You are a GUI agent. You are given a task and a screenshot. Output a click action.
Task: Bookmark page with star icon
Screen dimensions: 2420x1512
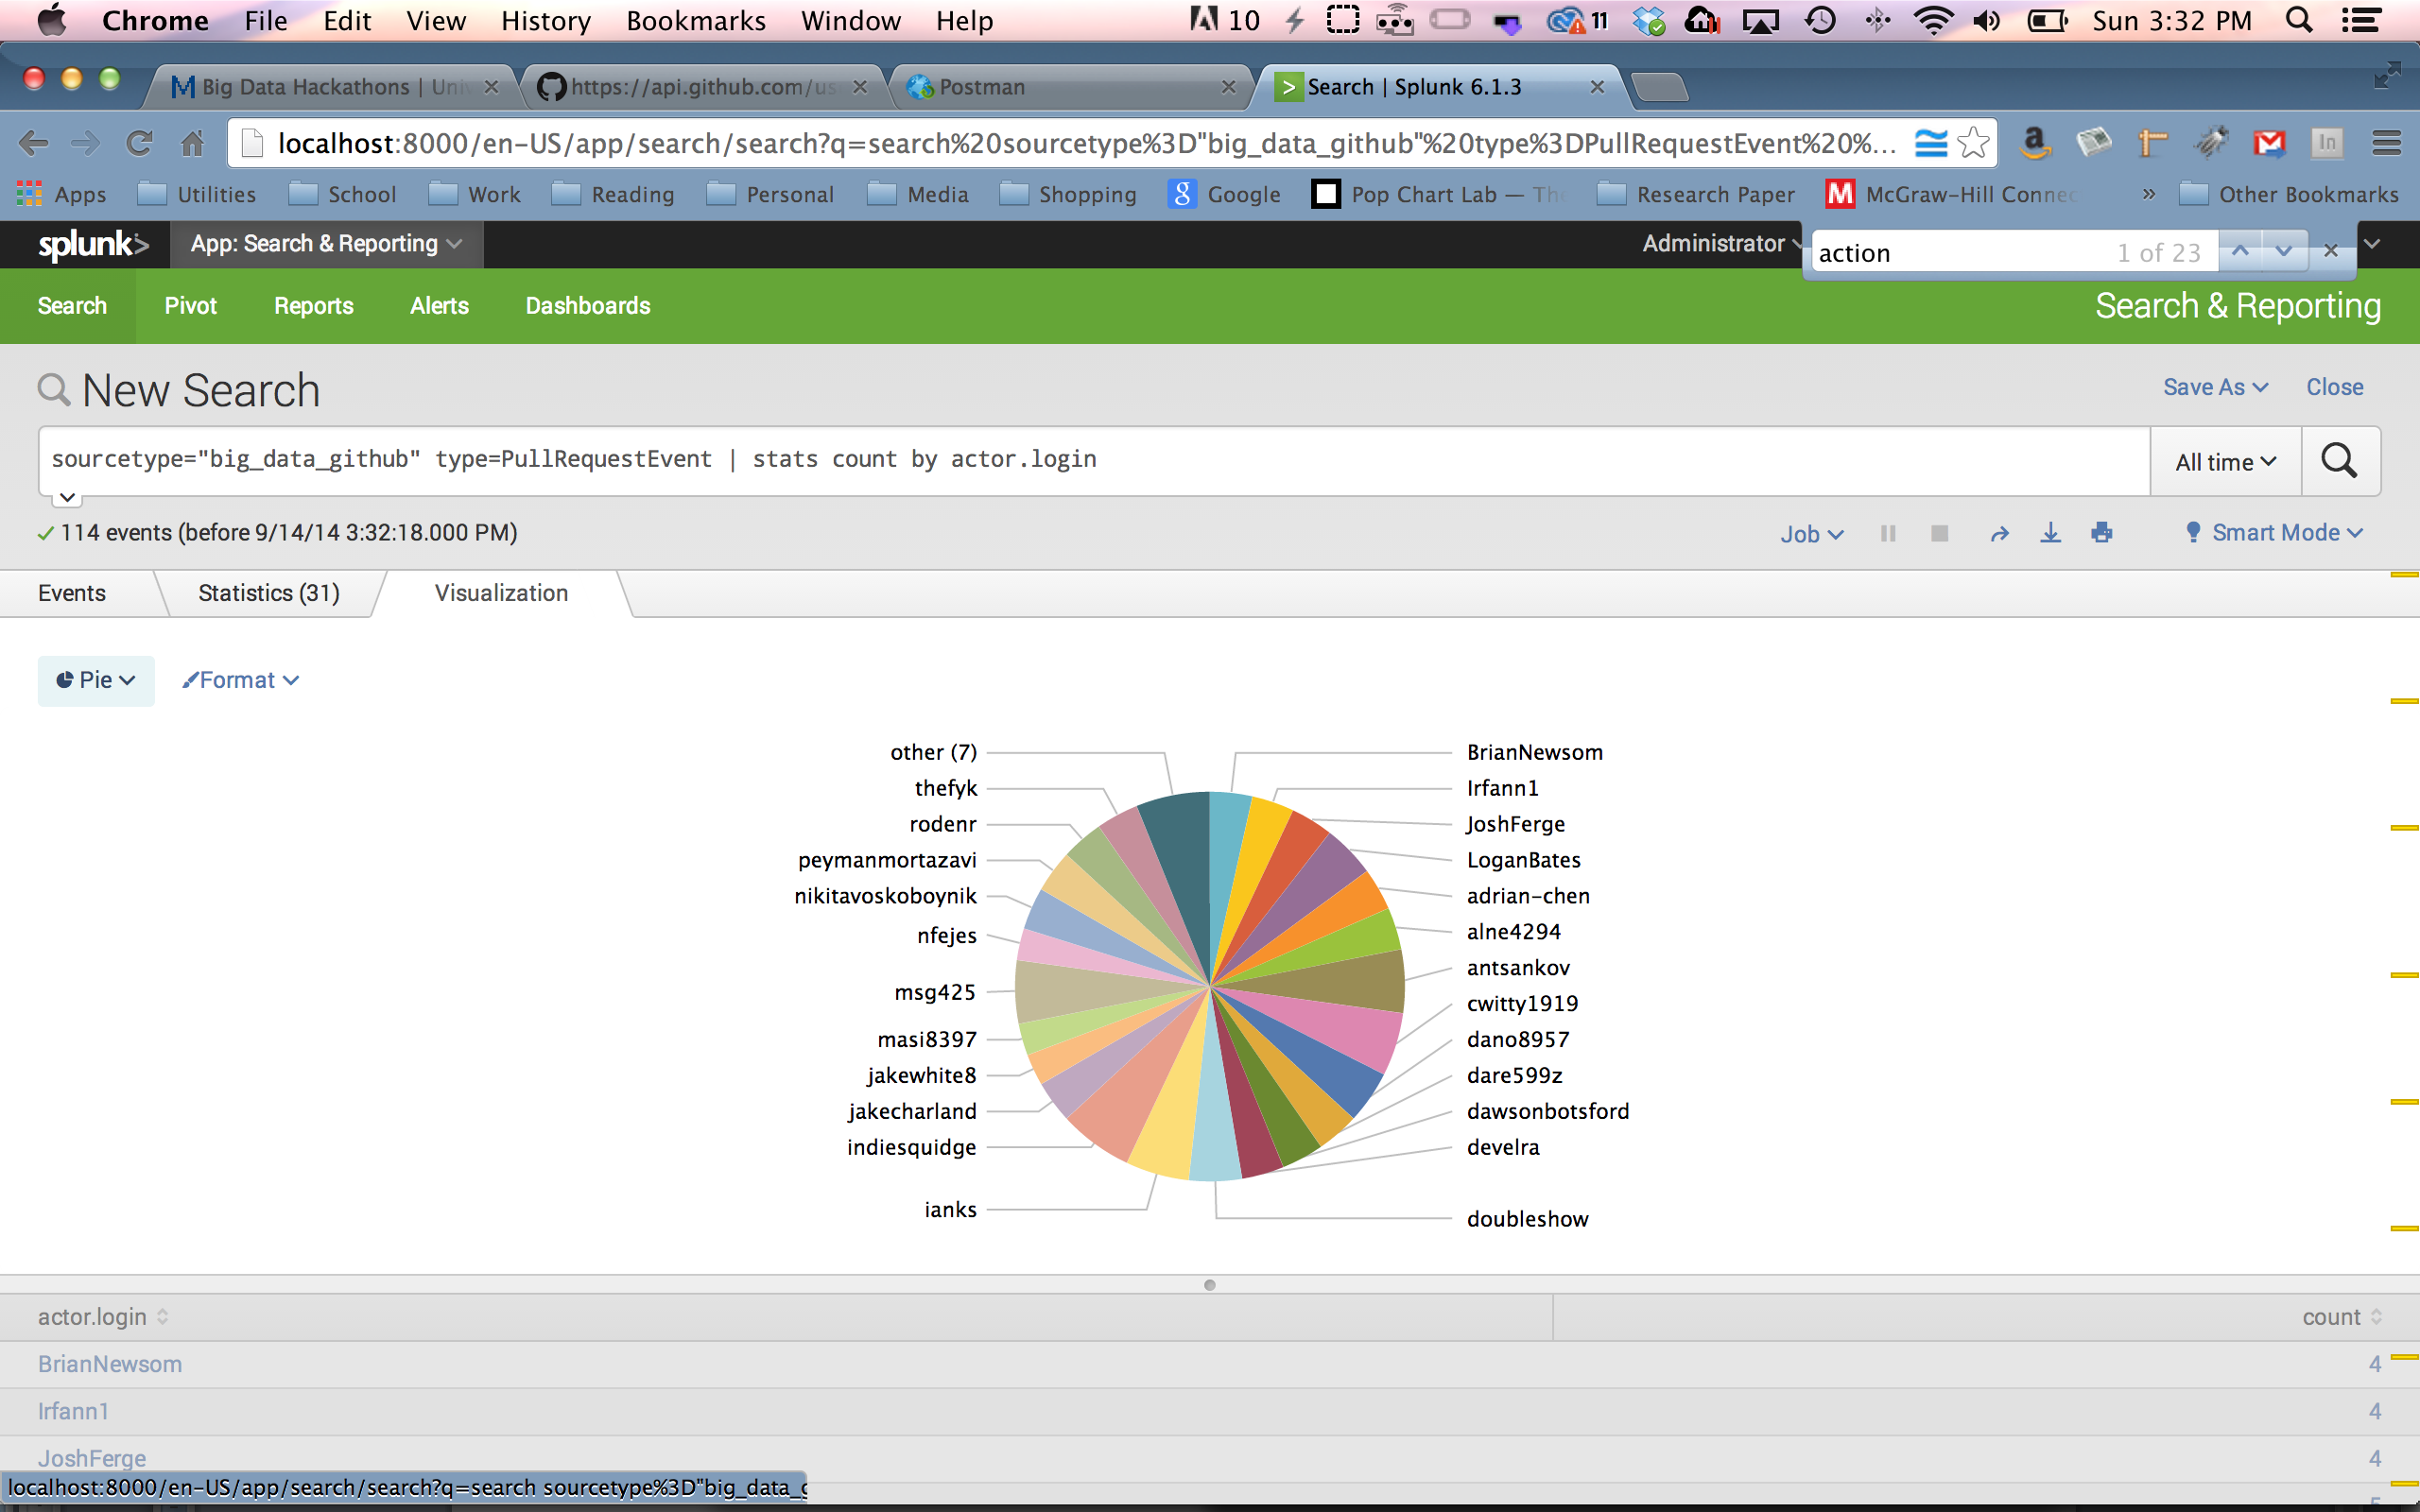1973,143
